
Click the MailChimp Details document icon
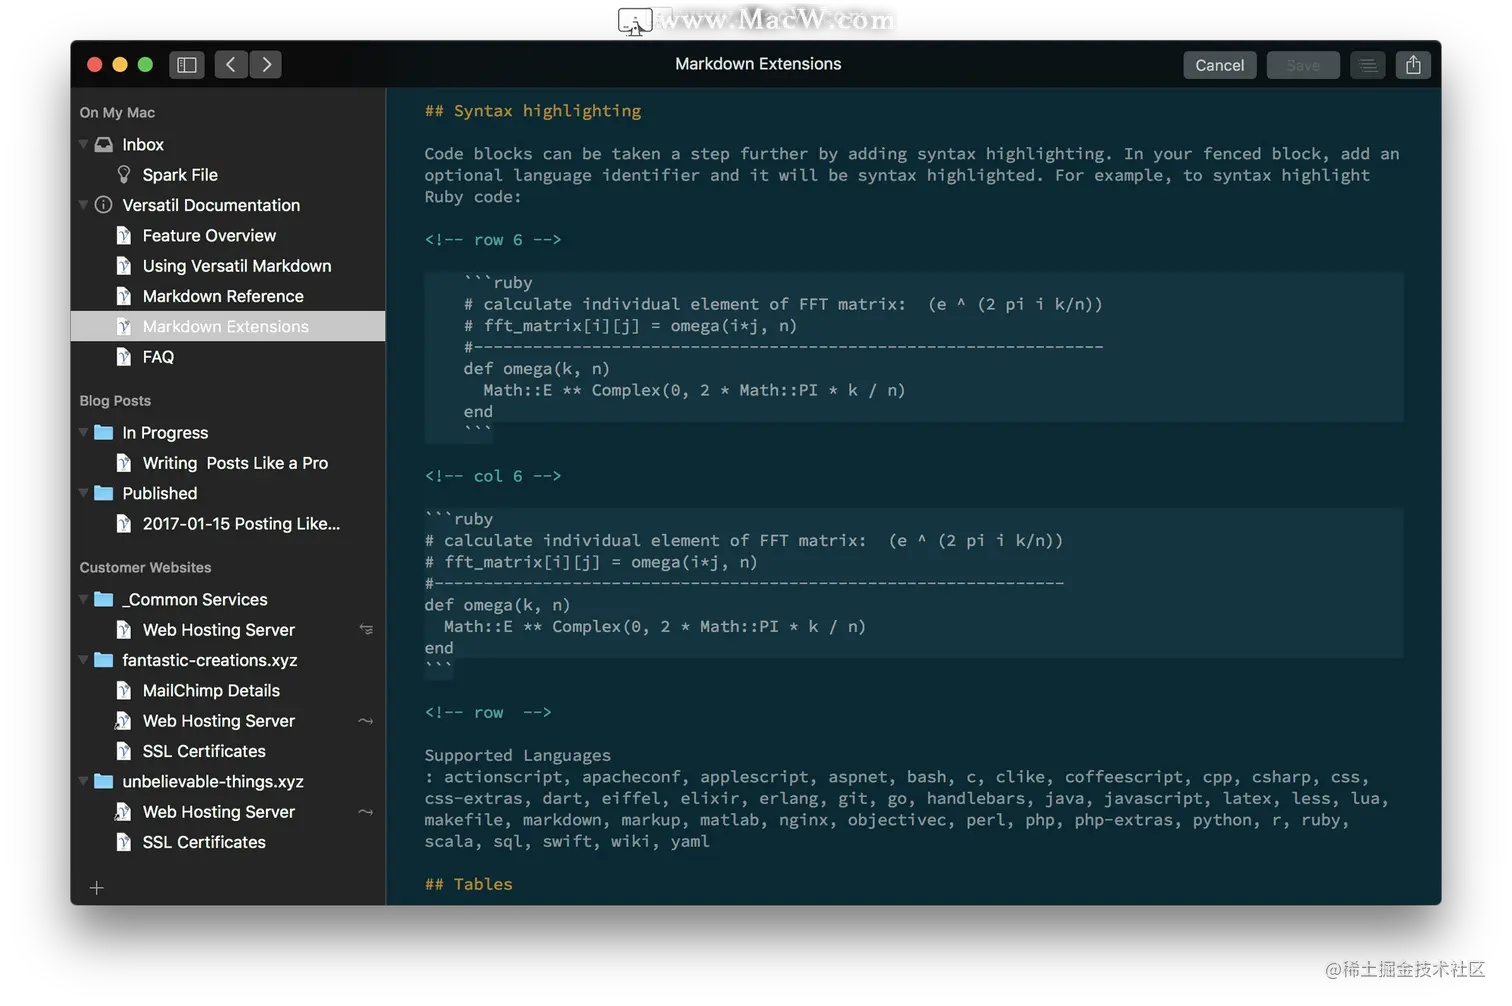[x=124, y=691]
